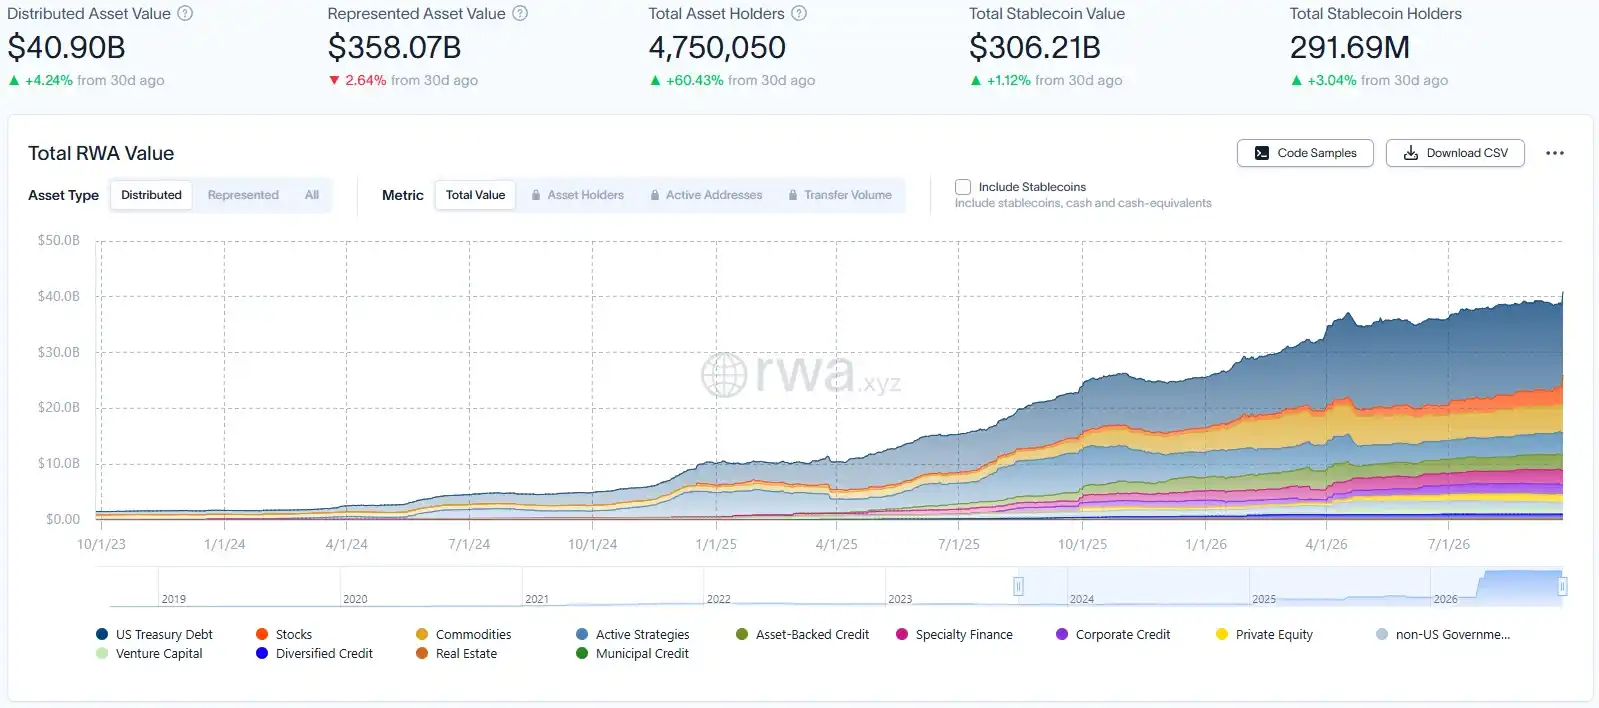Click the +60.43% change indicator
1599x708 pixels.
(x=686, y=80)
